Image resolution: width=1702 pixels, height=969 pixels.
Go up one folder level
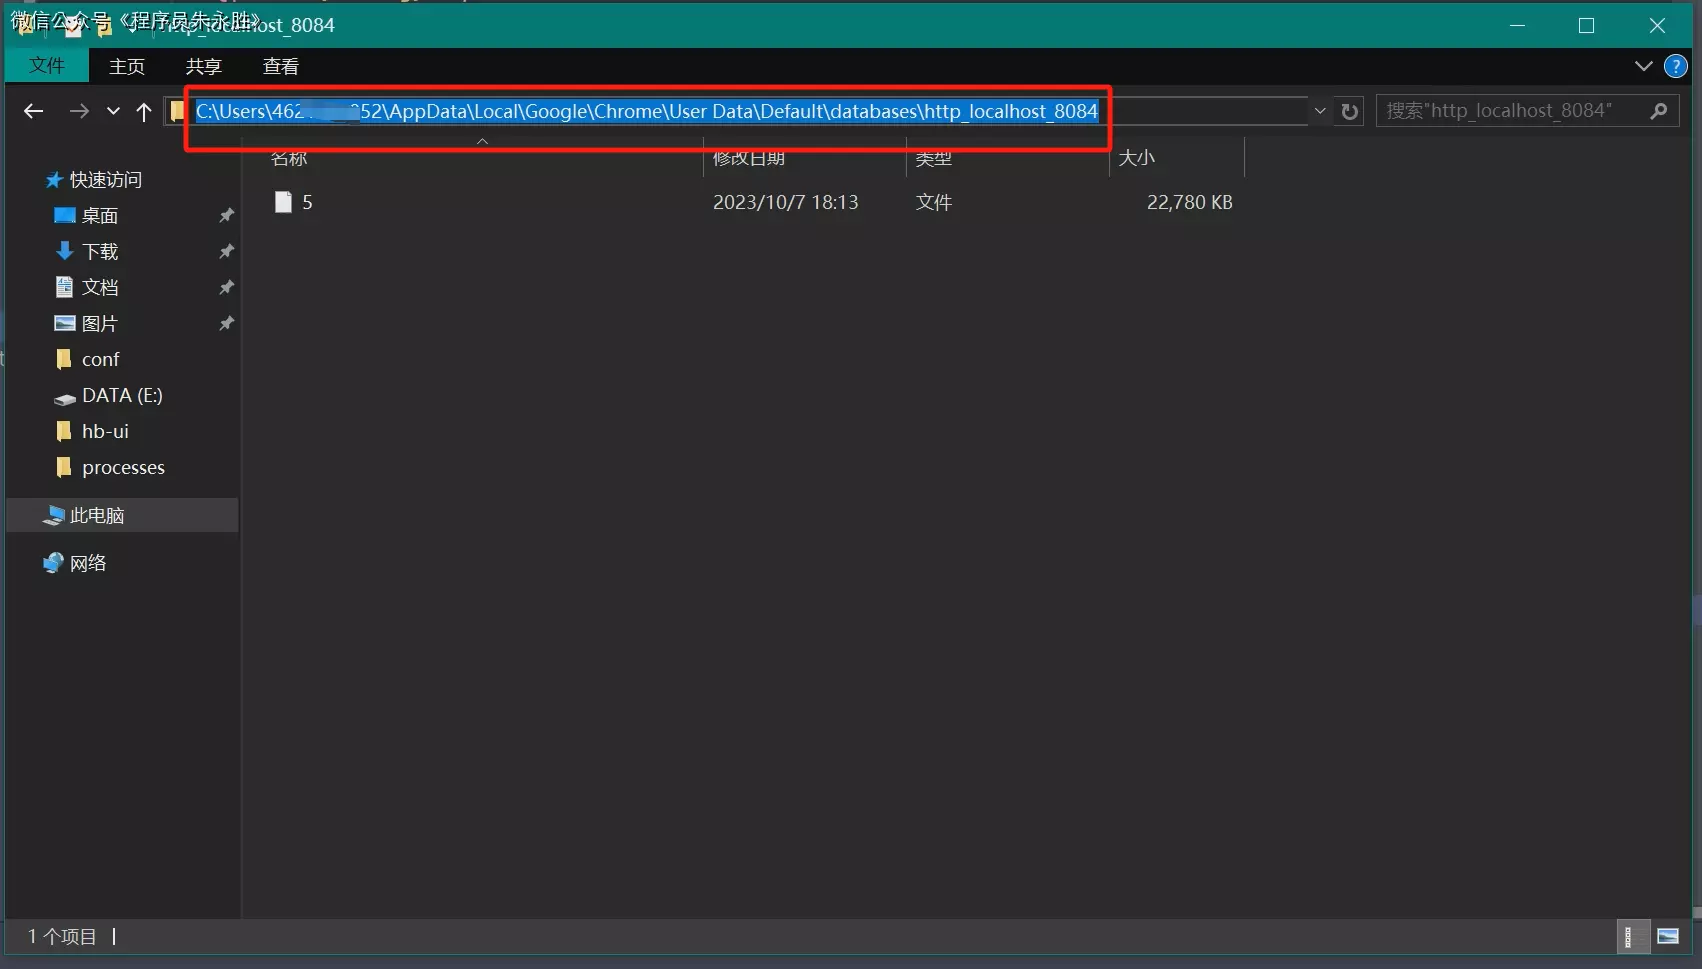pos(144,111)
